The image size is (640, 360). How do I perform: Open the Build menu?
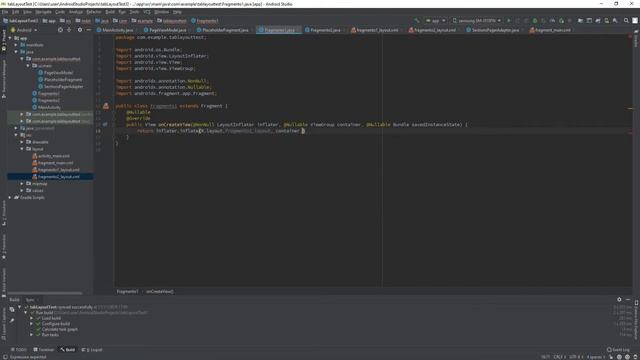click(110, 12)
